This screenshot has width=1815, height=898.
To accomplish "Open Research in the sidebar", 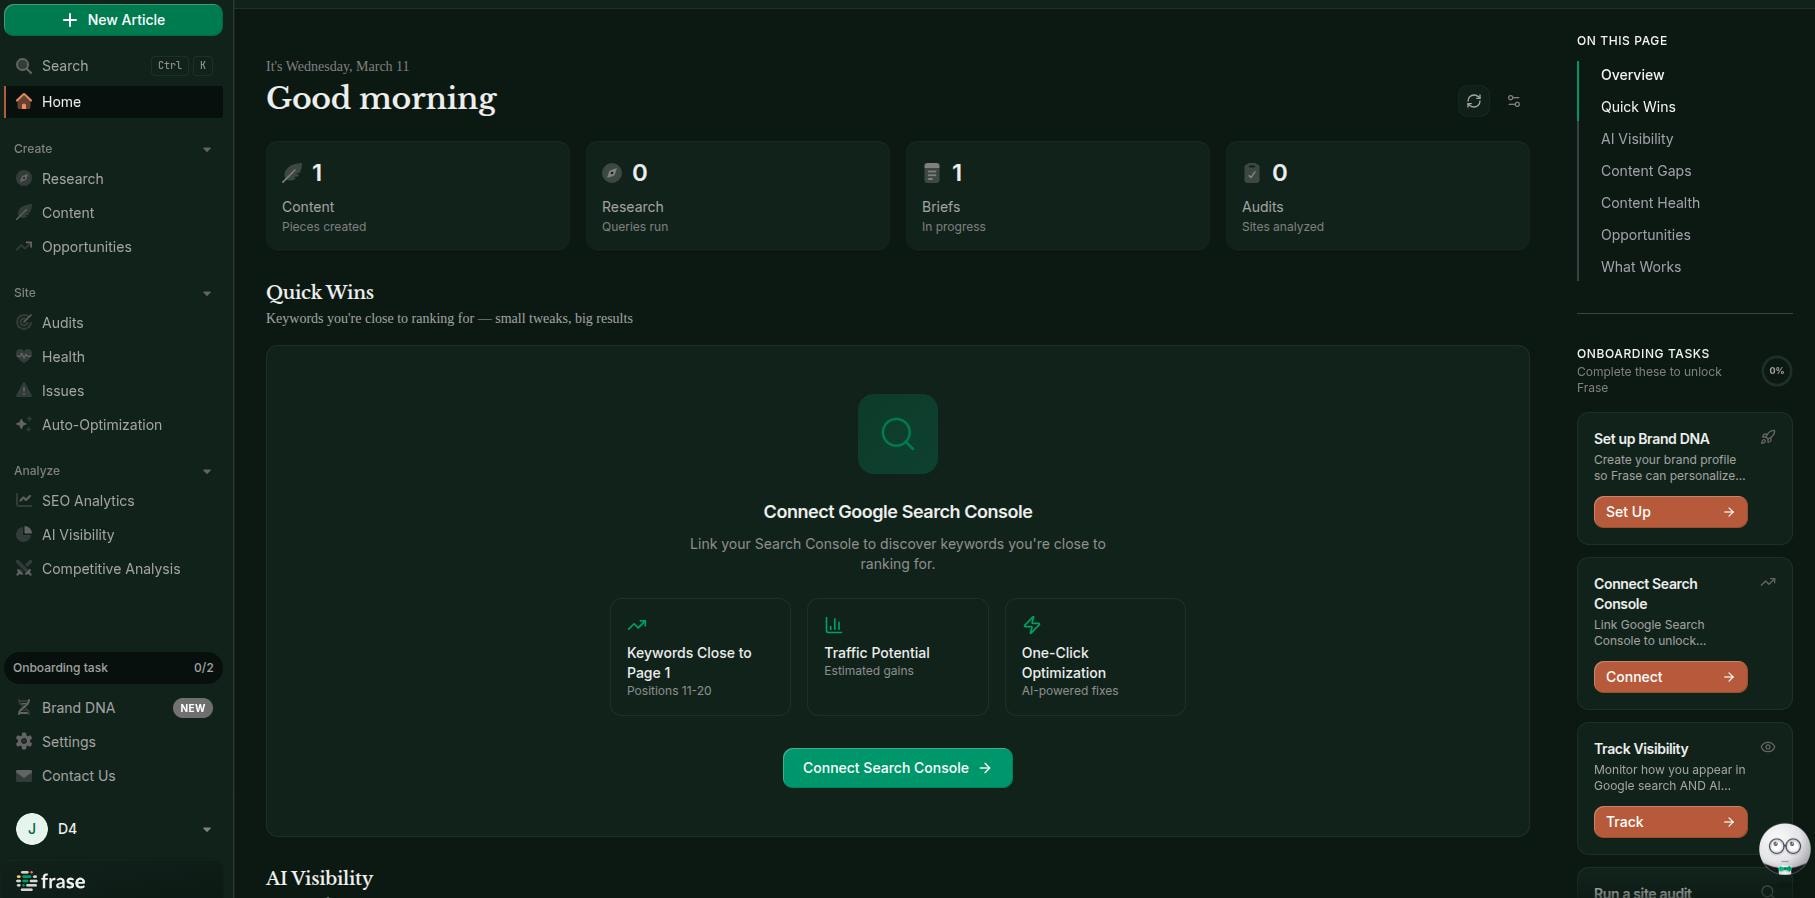I will pyautogui.click(x=113, y=179).
